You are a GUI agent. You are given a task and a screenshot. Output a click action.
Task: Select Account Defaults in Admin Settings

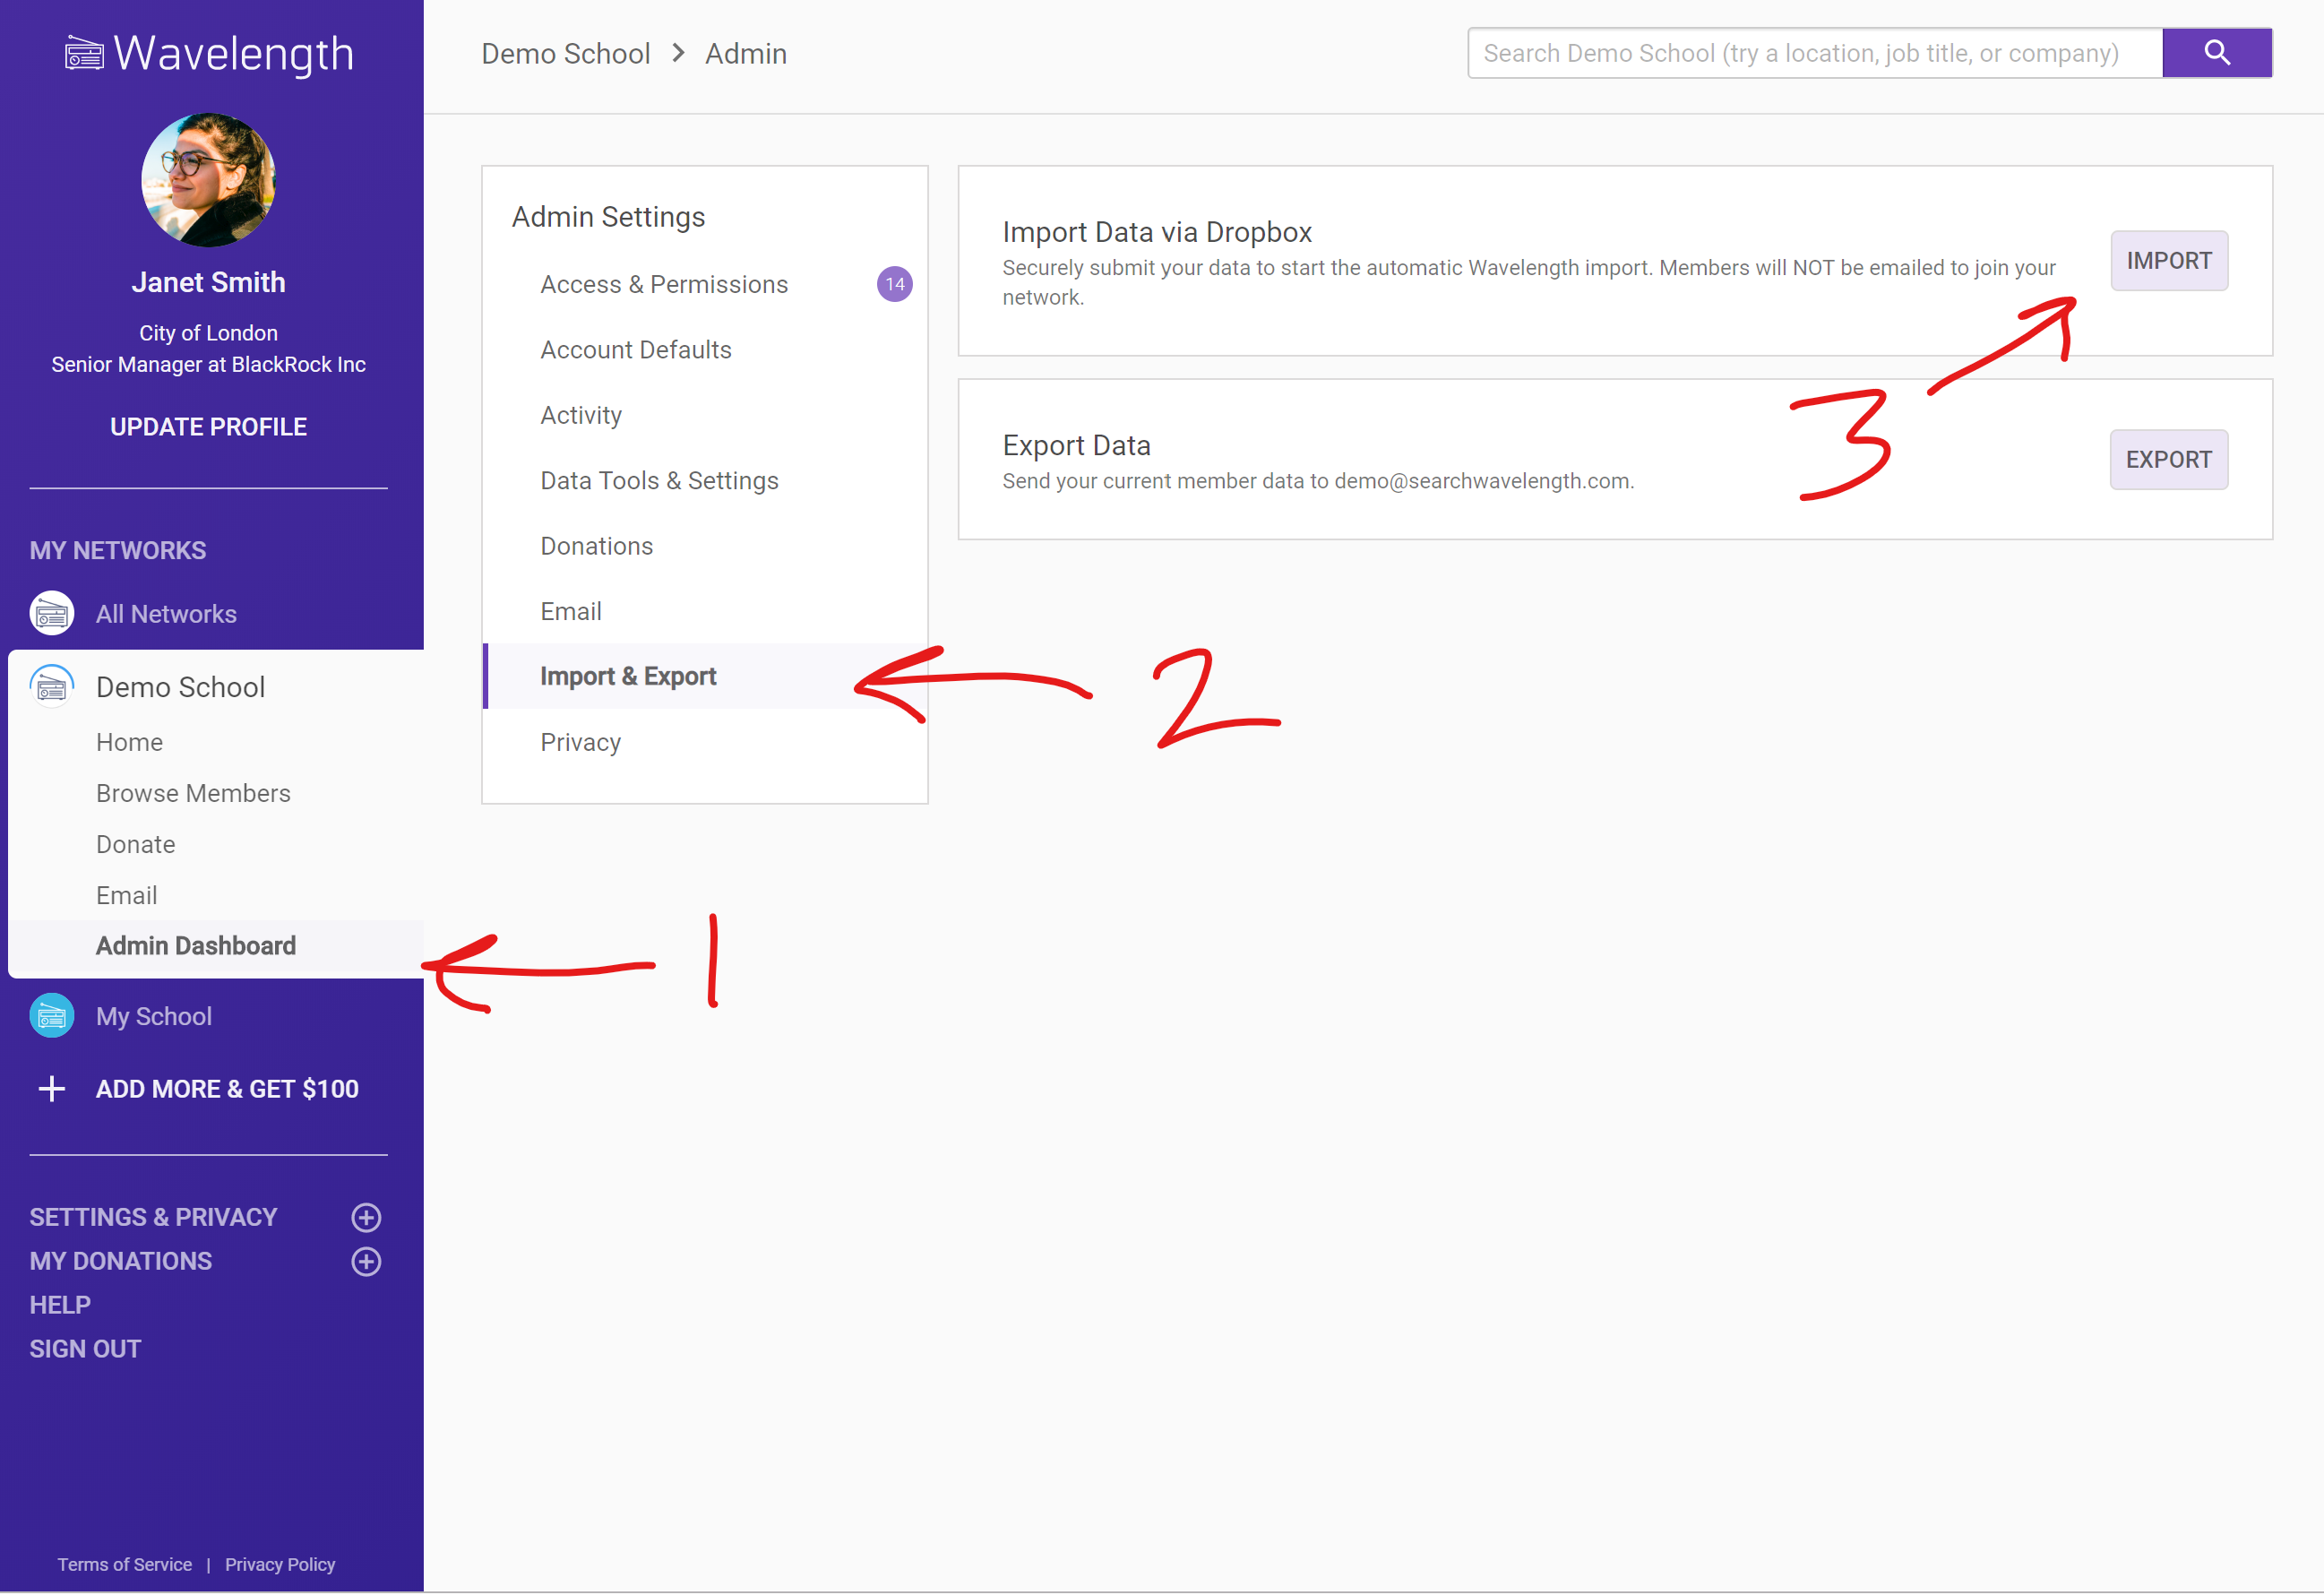click(636, 350)
